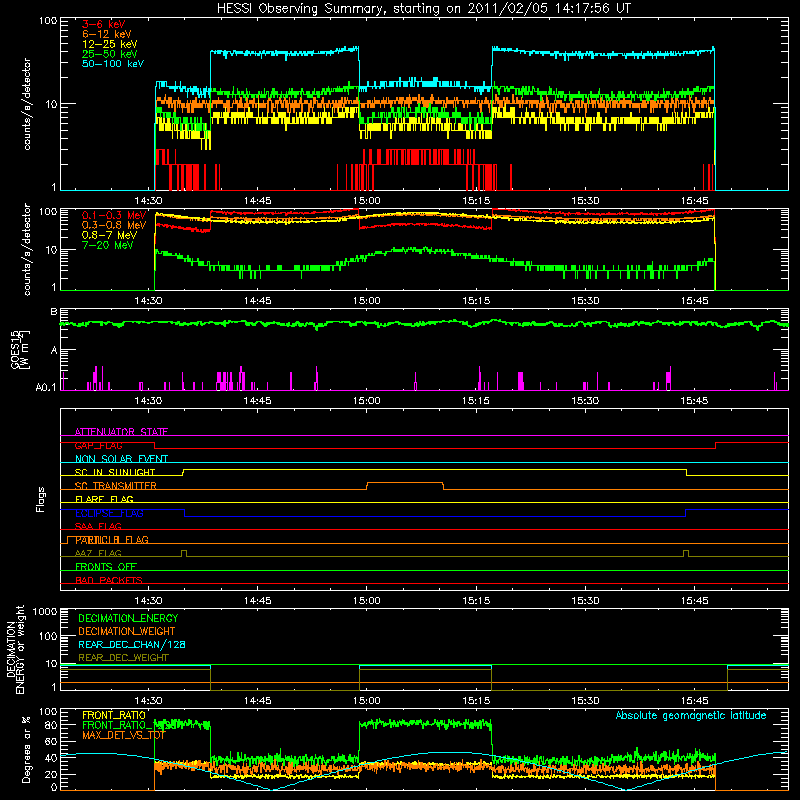800x800 pixels.
Task: Select the 12-25 keV legend label
Action: click(x=110, y=44)
